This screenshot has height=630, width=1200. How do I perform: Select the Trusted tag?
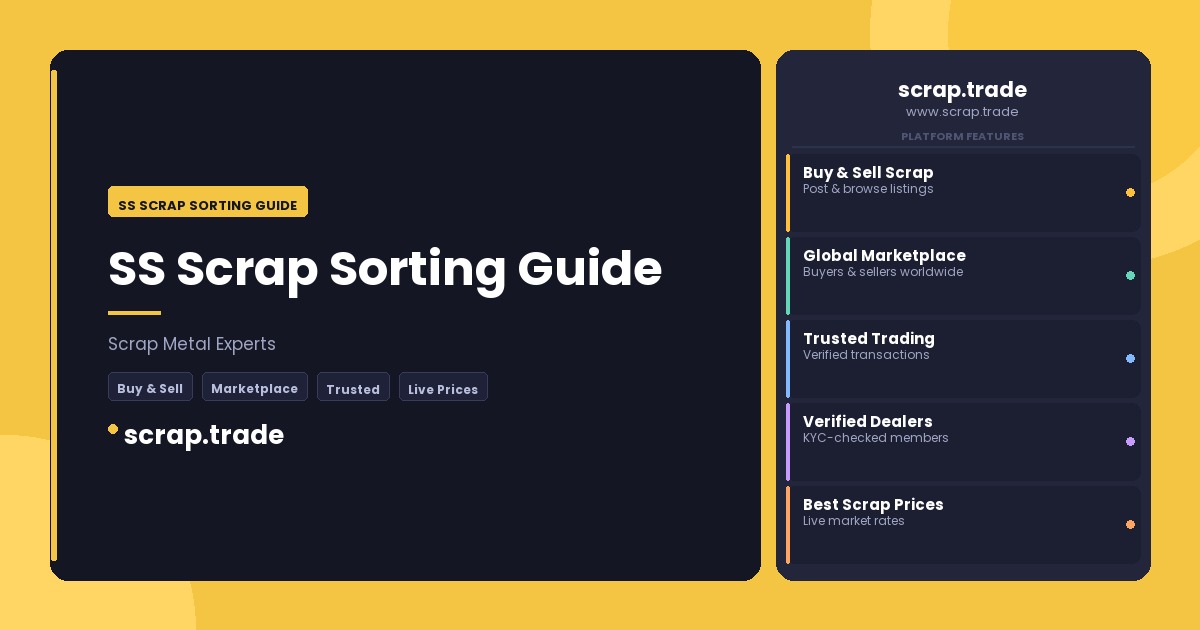pos(353,387)
